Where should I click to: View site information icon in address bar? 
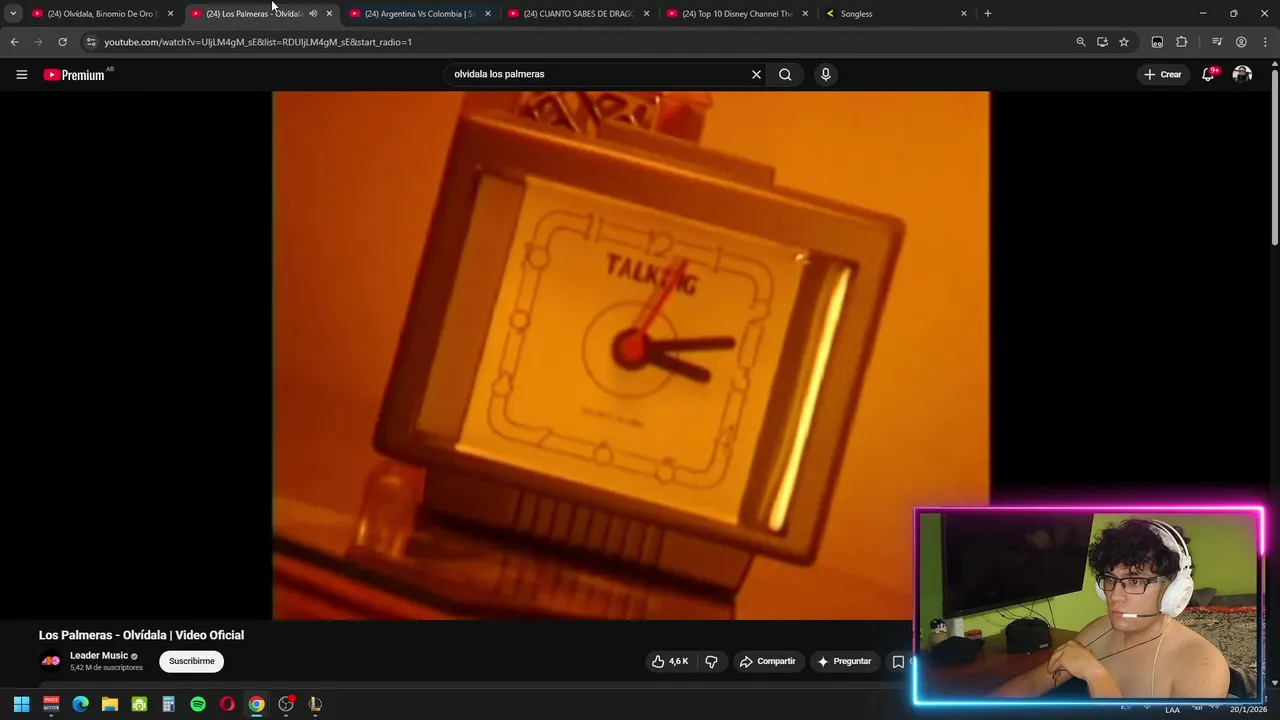pos(91,42)
